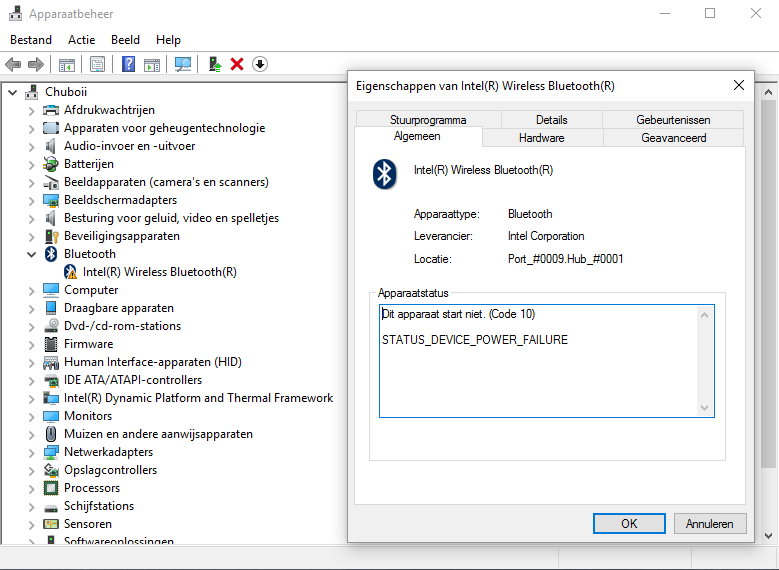Collapse the Bluetooth category
The height and width of the screenshot is (570, 779).
point(31,254)
